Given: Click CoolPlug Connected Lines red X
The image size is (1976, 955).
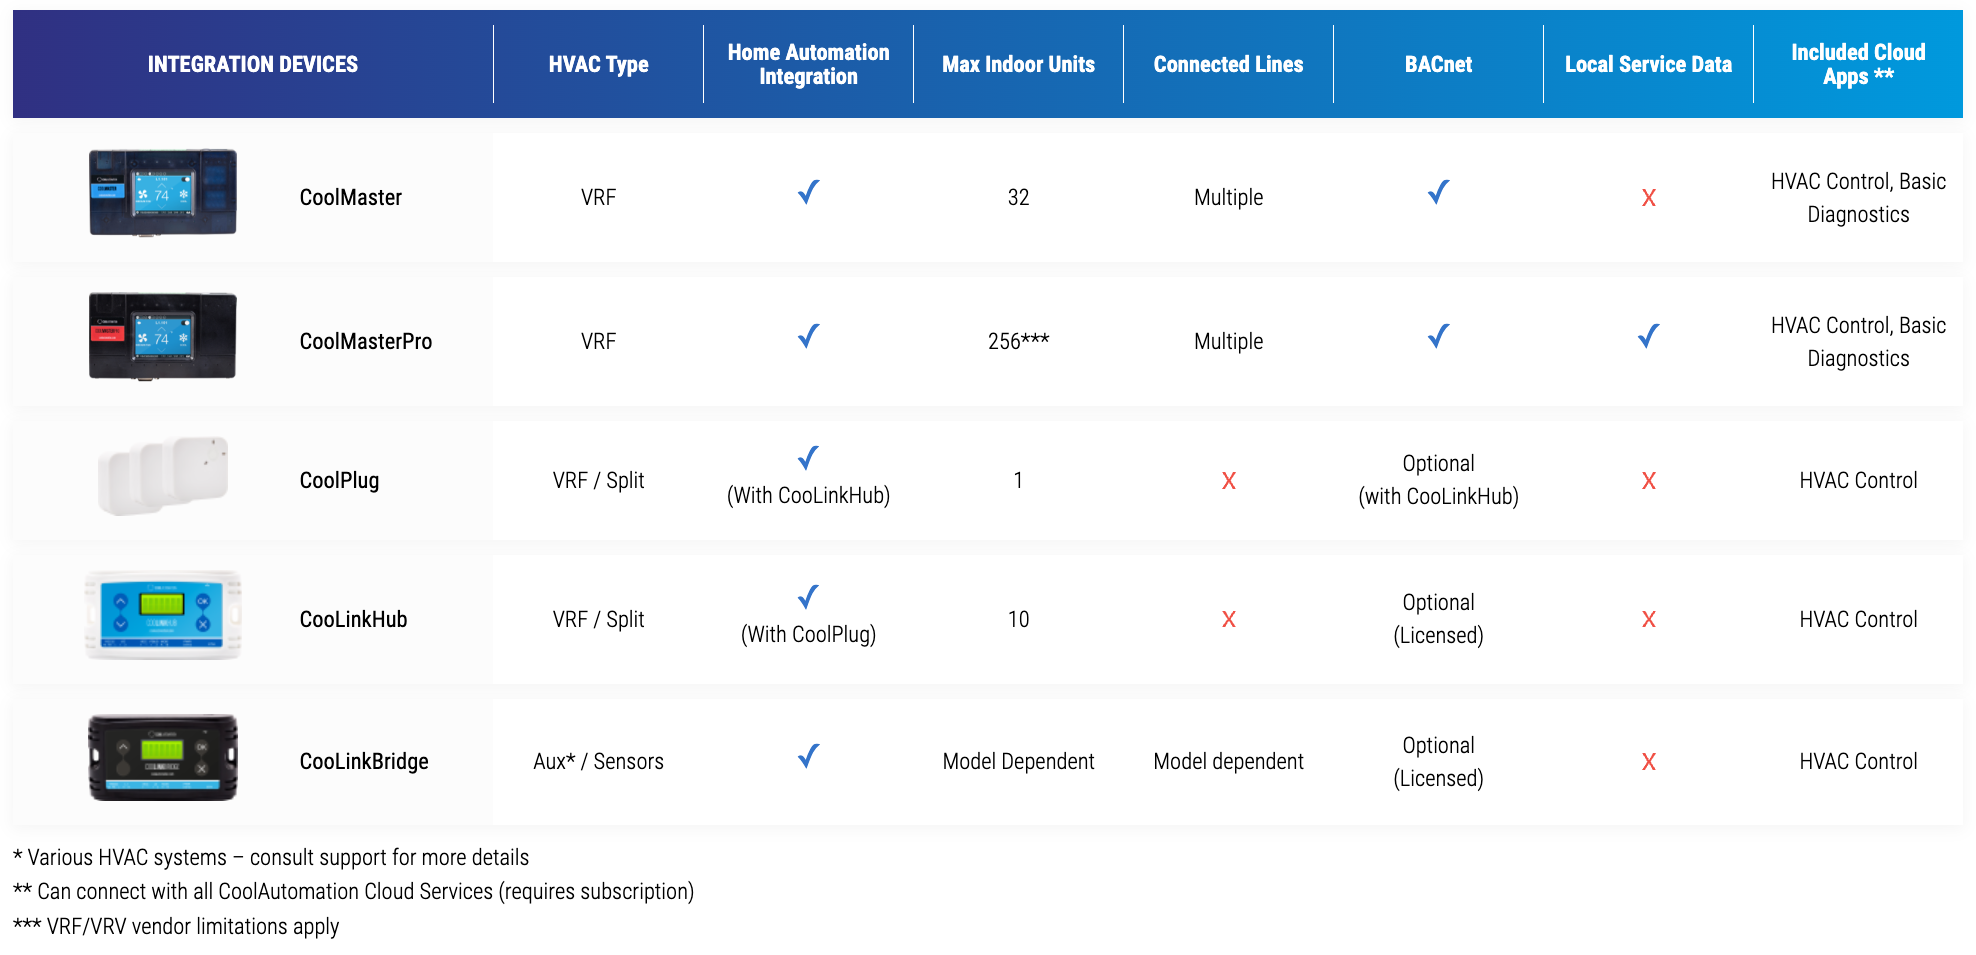Looking at the screenshot, I should [x=1229, y=481].
